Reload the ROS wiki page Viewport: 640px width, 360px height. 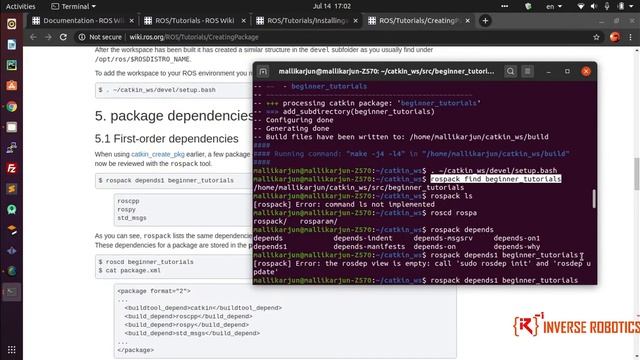pyautogui.click(x=63, y=37)
